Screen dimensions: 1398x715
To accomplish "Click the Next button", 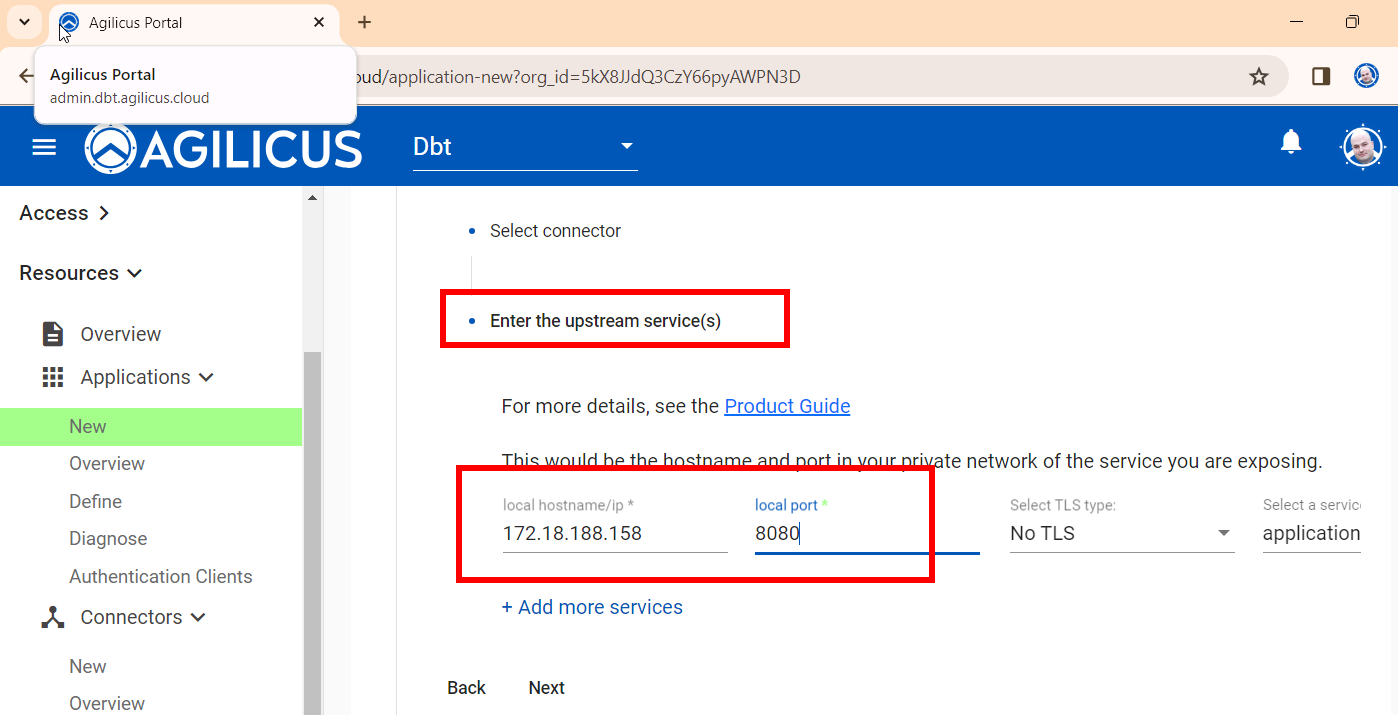I will pos(546,688).
